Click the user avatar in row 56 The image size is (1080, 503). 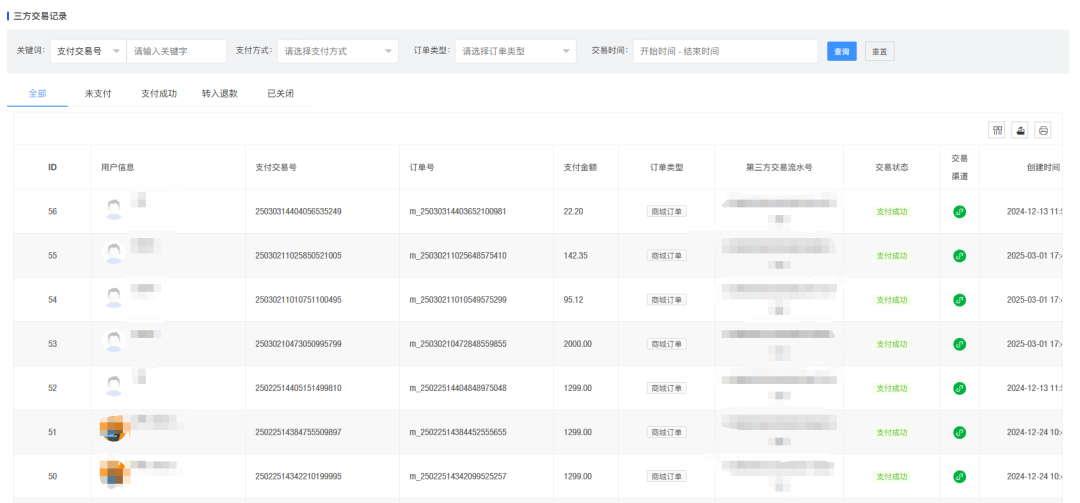coord(114,209)
